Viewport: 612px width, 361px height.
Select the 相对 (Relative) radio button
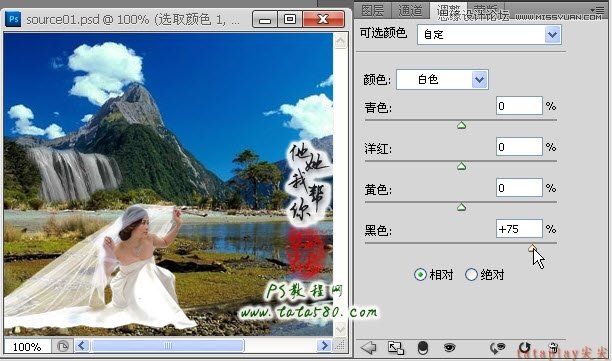[x=420, y=275]
